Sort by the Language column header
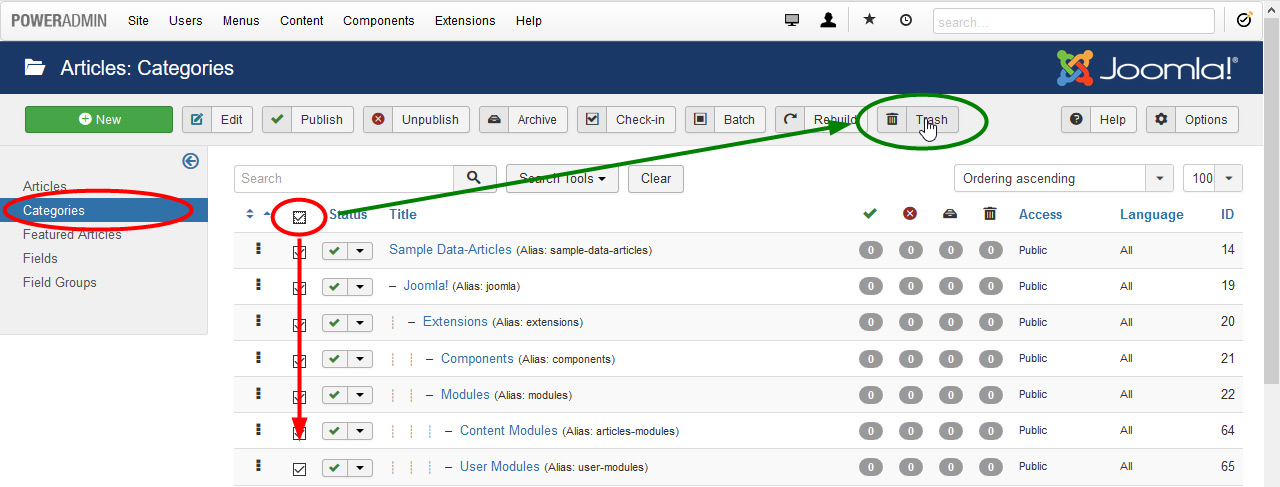The height and width of the screenshot is (487, 1280). [x=1151, y=214]
